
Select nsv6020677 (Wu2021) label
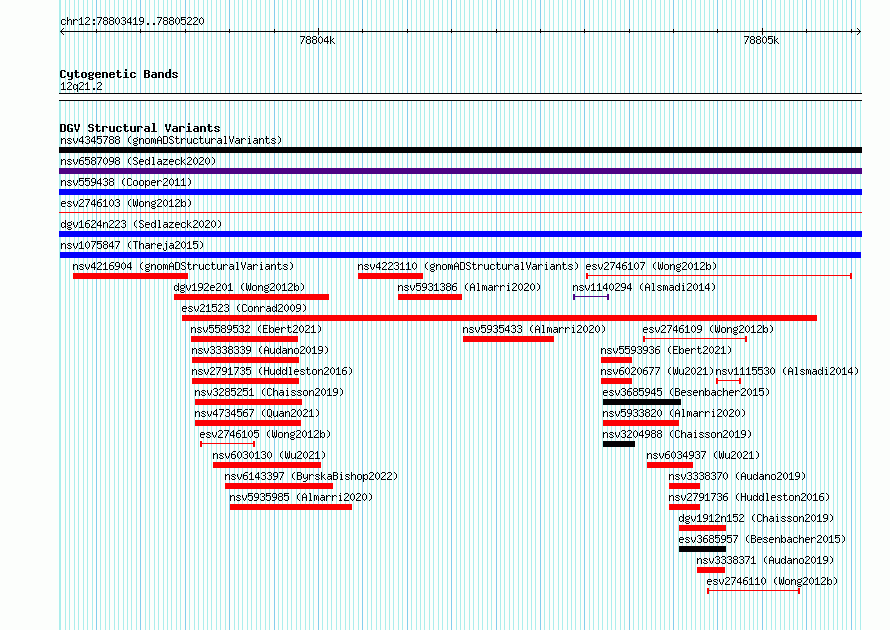(x=657, y=371)
